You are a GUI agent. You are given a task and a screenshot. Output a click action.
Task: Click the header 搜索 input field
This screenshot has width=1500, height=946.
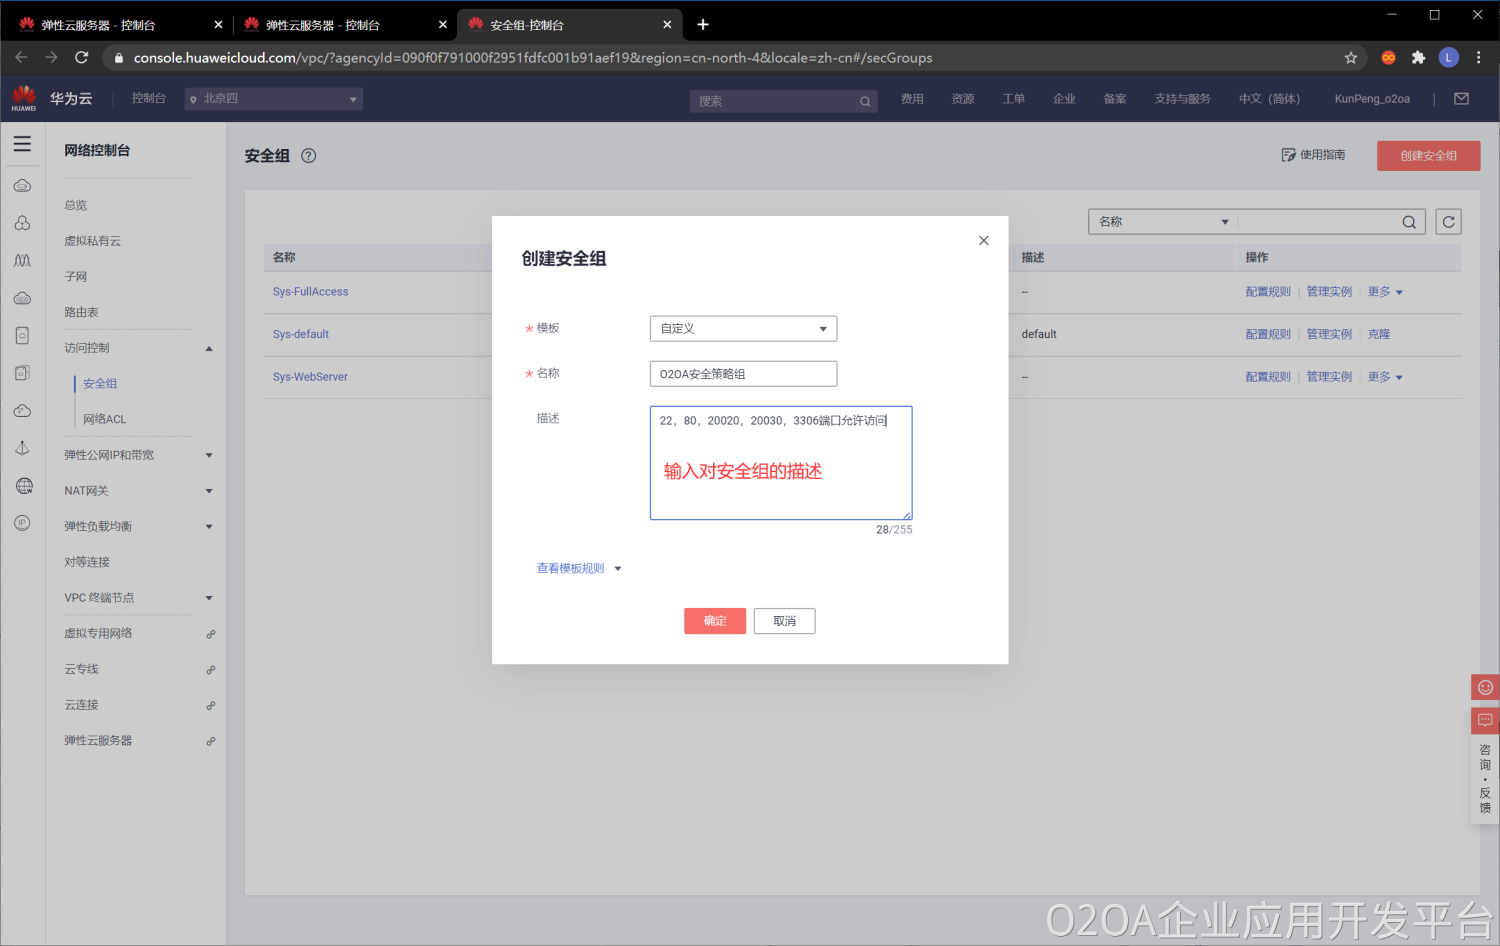[x=783, y=101]
